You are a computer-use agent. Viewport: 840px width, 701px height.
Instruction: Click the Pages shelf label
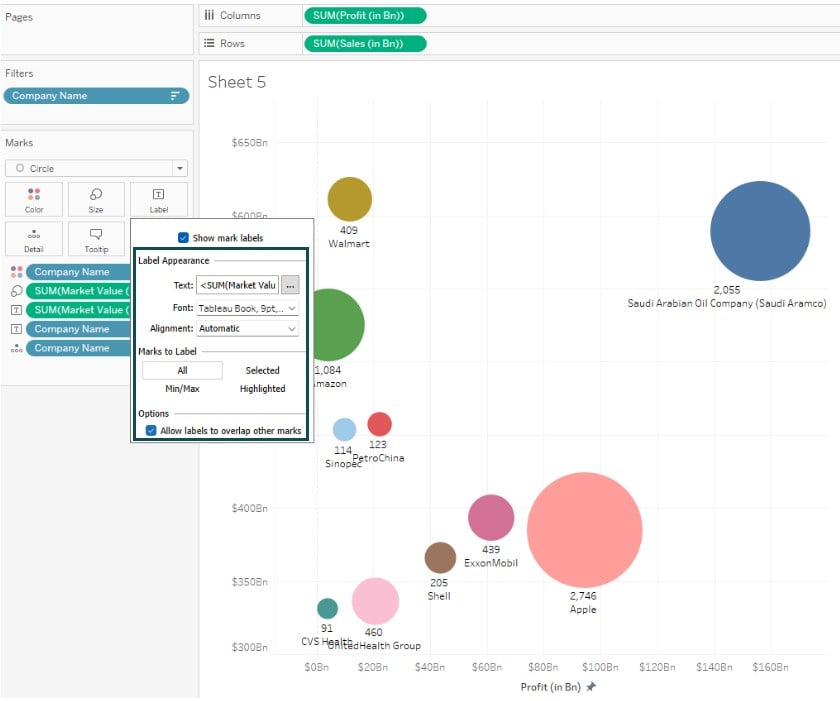click(19, 17)
